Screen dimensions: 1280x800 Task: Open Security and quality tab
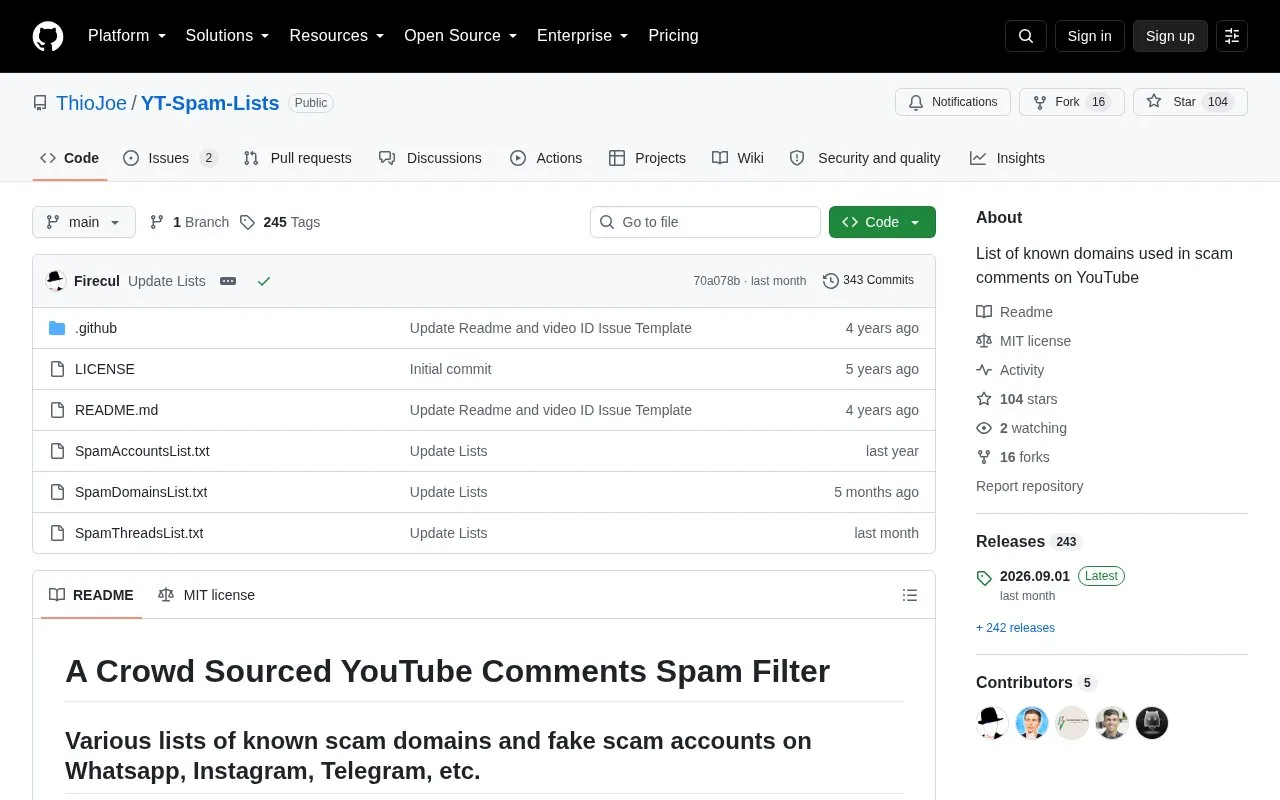[x=865, y=158]
